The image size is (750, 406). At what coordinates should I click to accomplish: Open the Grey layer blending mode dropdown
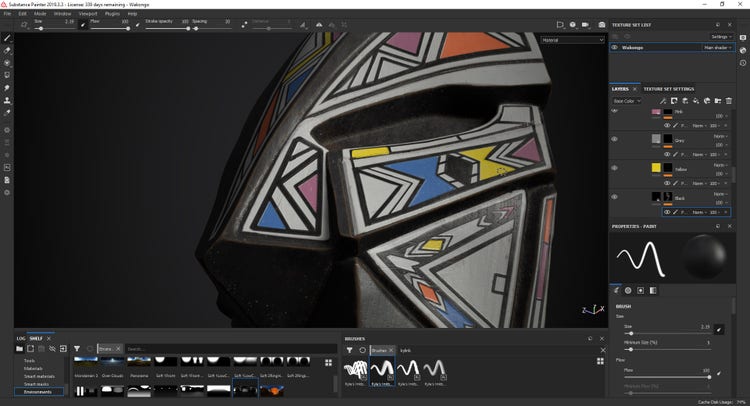(x=721, y=136)
